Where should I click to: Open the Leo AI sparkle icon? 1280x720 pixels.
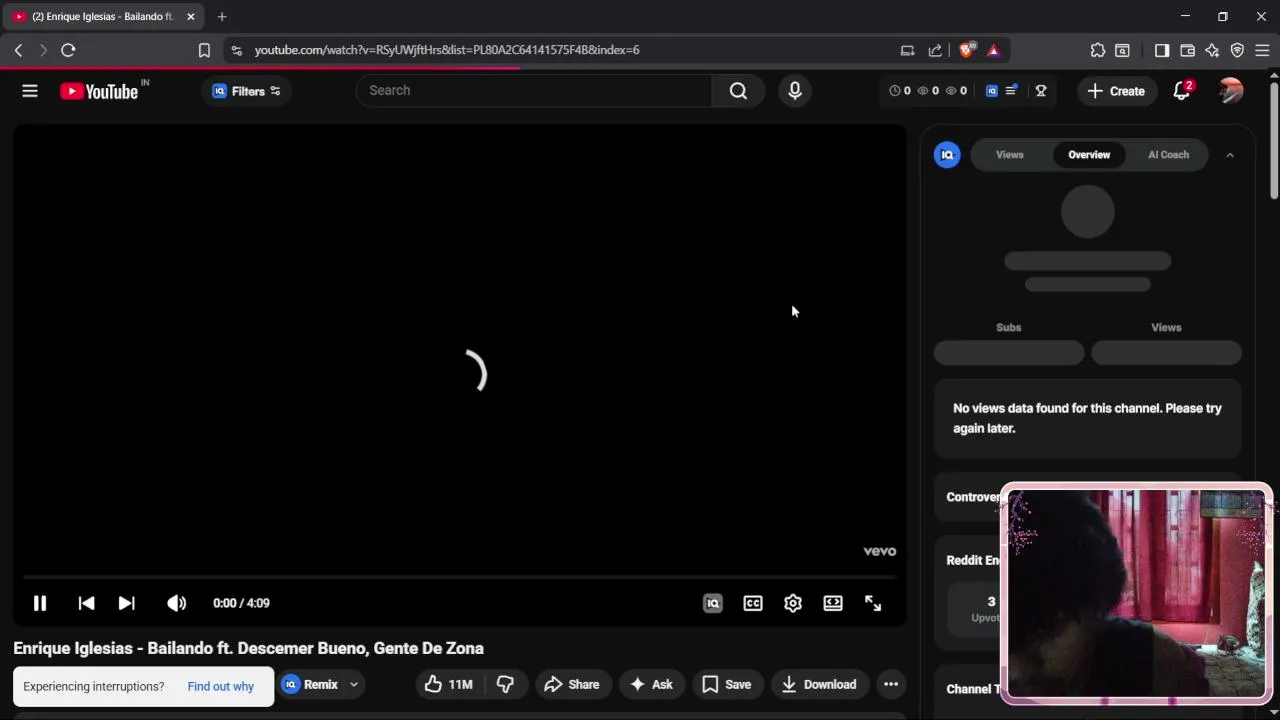point(1212,50)
